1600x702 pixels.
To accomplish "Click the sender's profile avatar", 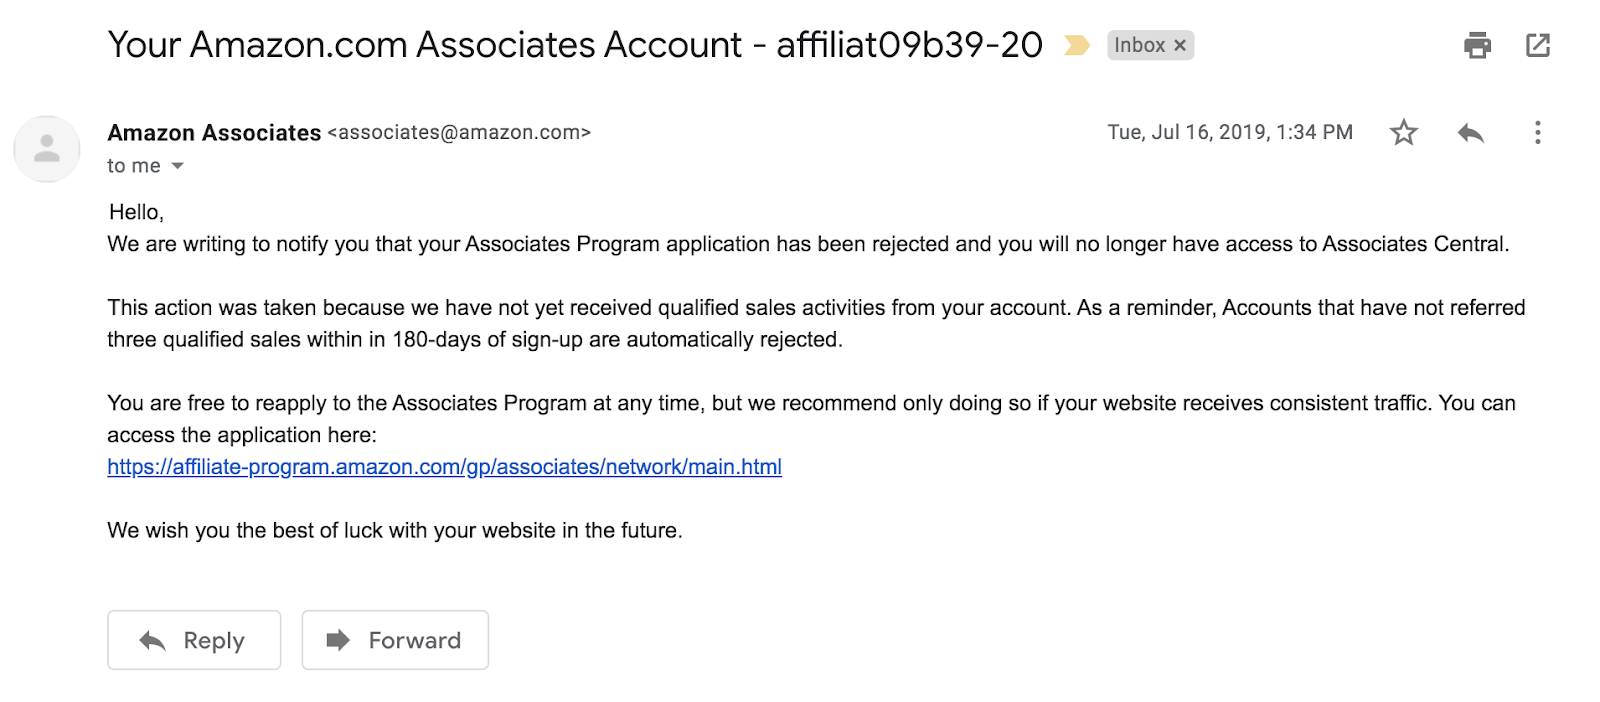I will [x=47, y=149].
